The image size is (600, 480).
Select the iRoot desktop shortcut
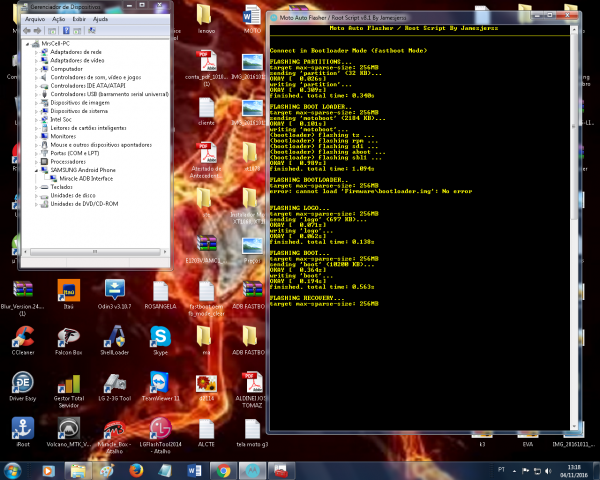23,432
